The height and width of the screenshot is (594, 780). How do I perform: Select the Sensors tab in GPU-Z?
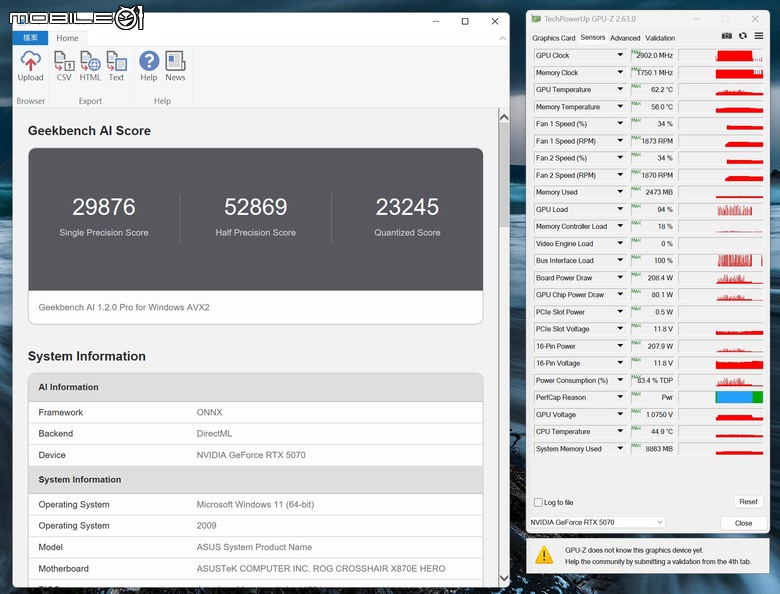click(592, 37)
